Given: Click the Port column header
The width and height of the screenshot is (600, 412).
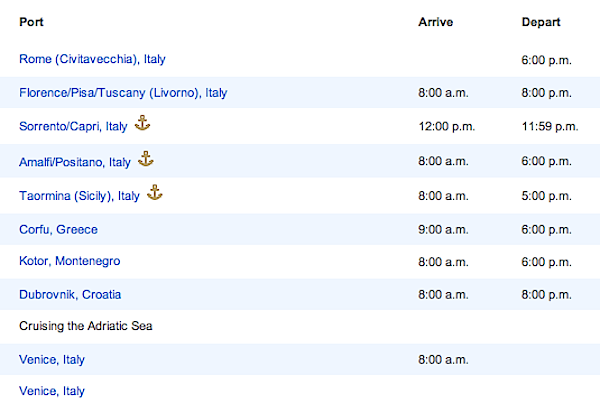Looking at the screenshot, I should click(31, 21).
